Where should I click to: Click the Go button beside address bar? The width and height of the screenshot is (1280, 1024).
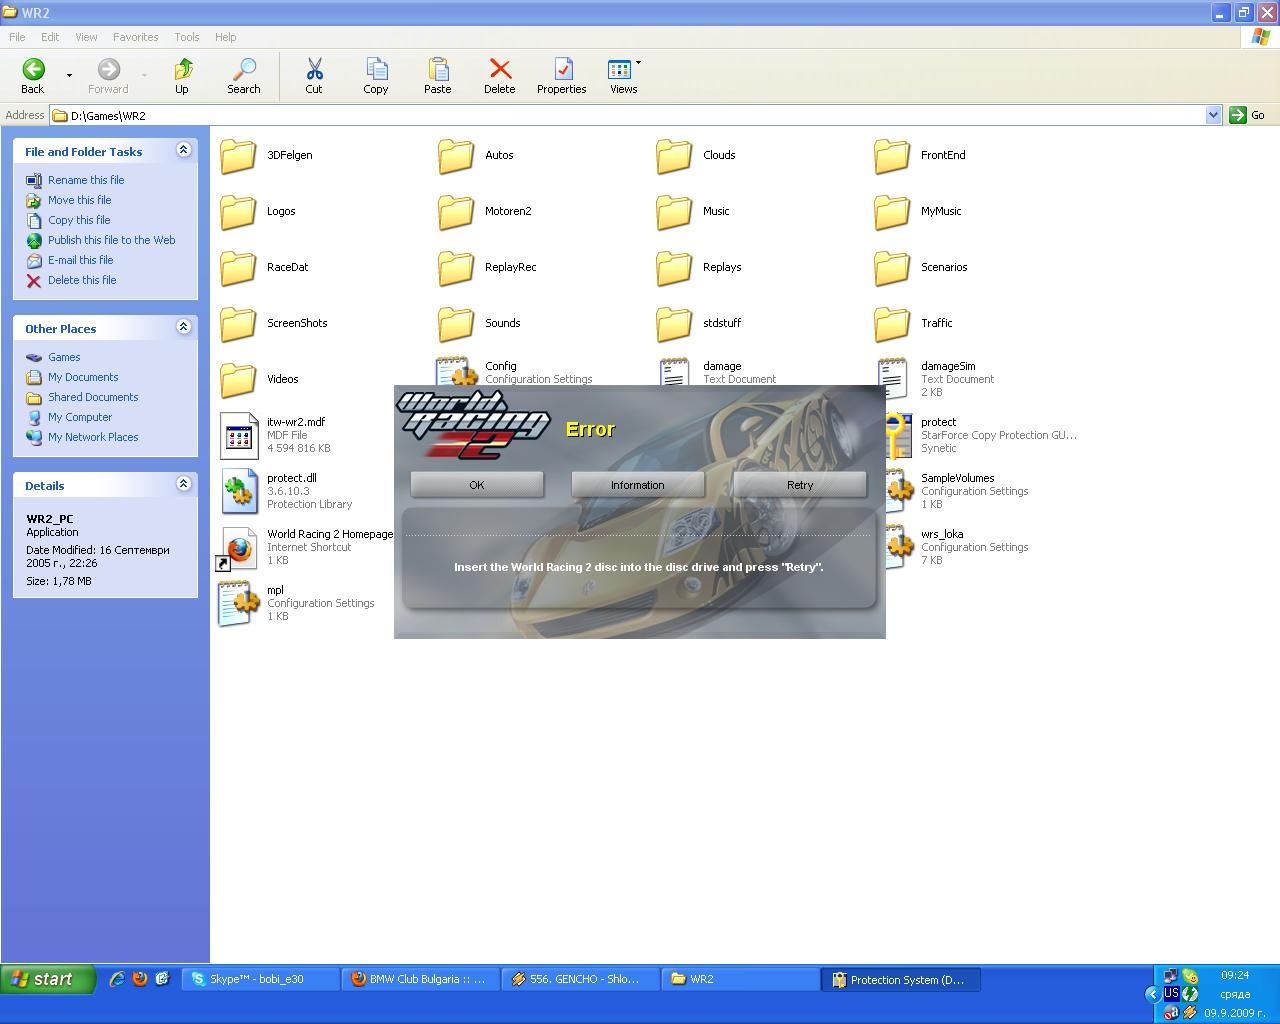tap(1247, 115)
